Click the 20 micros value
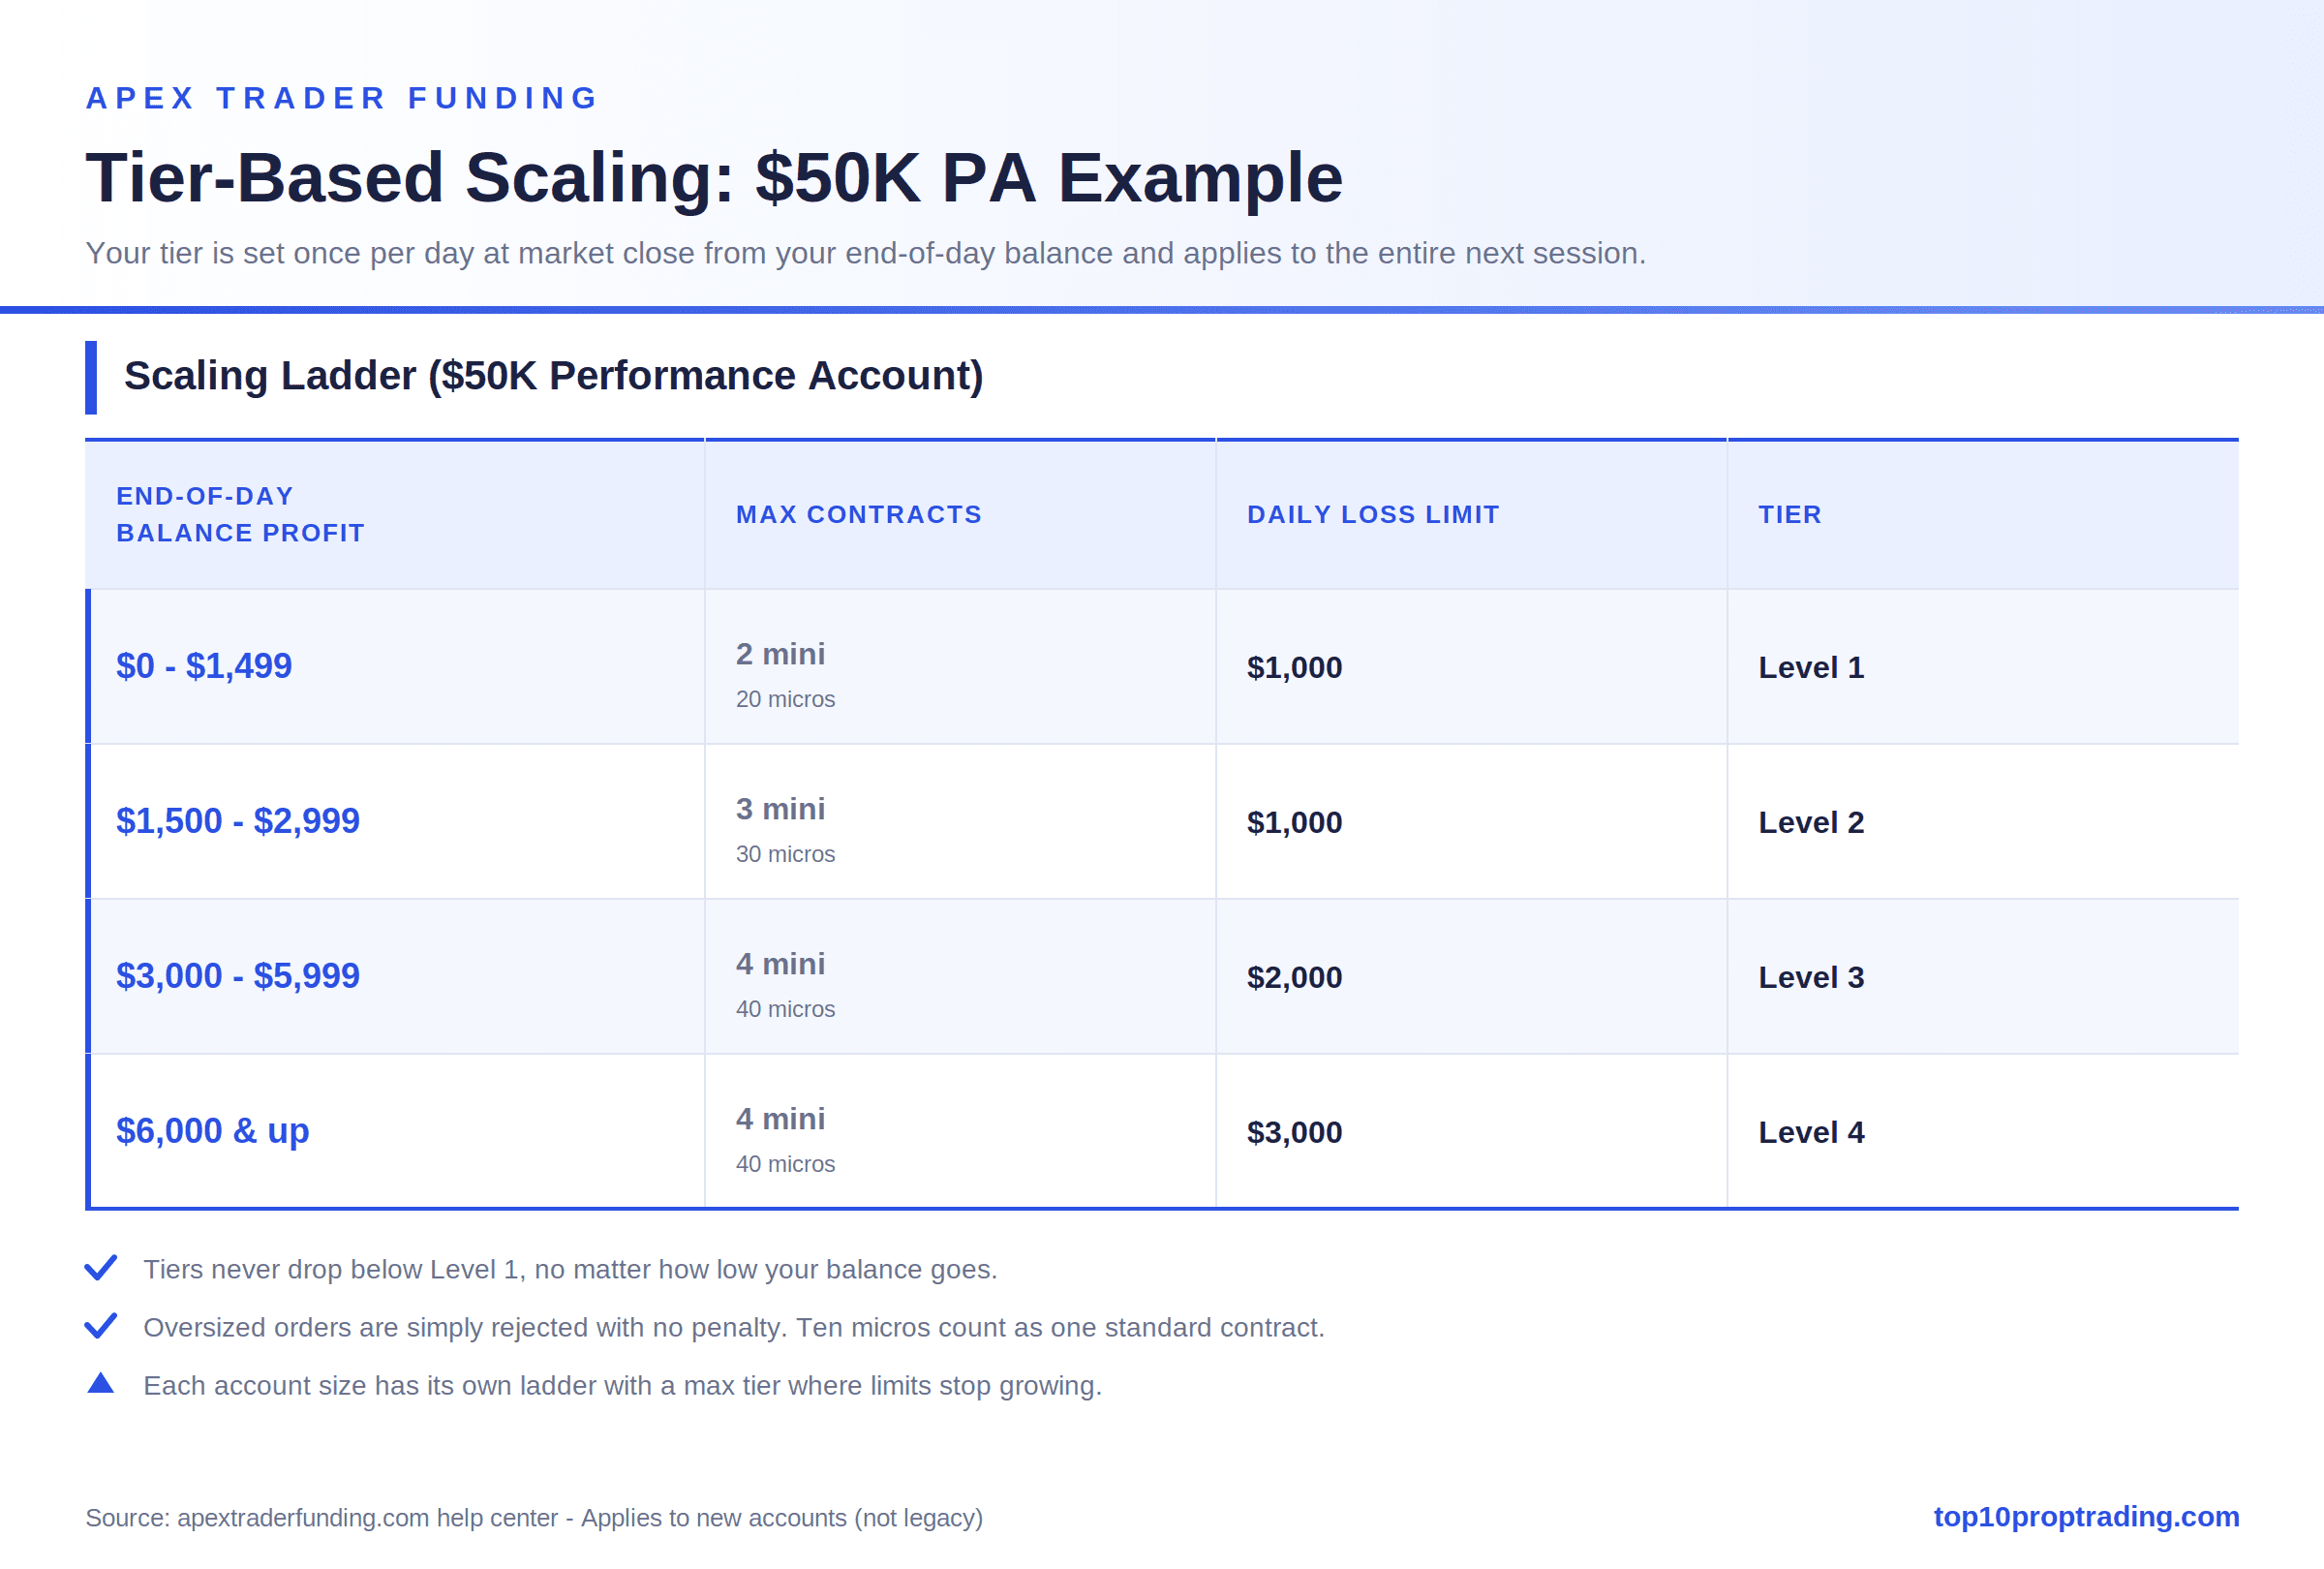Viewport: 2324px width, 1569px height. [x=785, y=699]
